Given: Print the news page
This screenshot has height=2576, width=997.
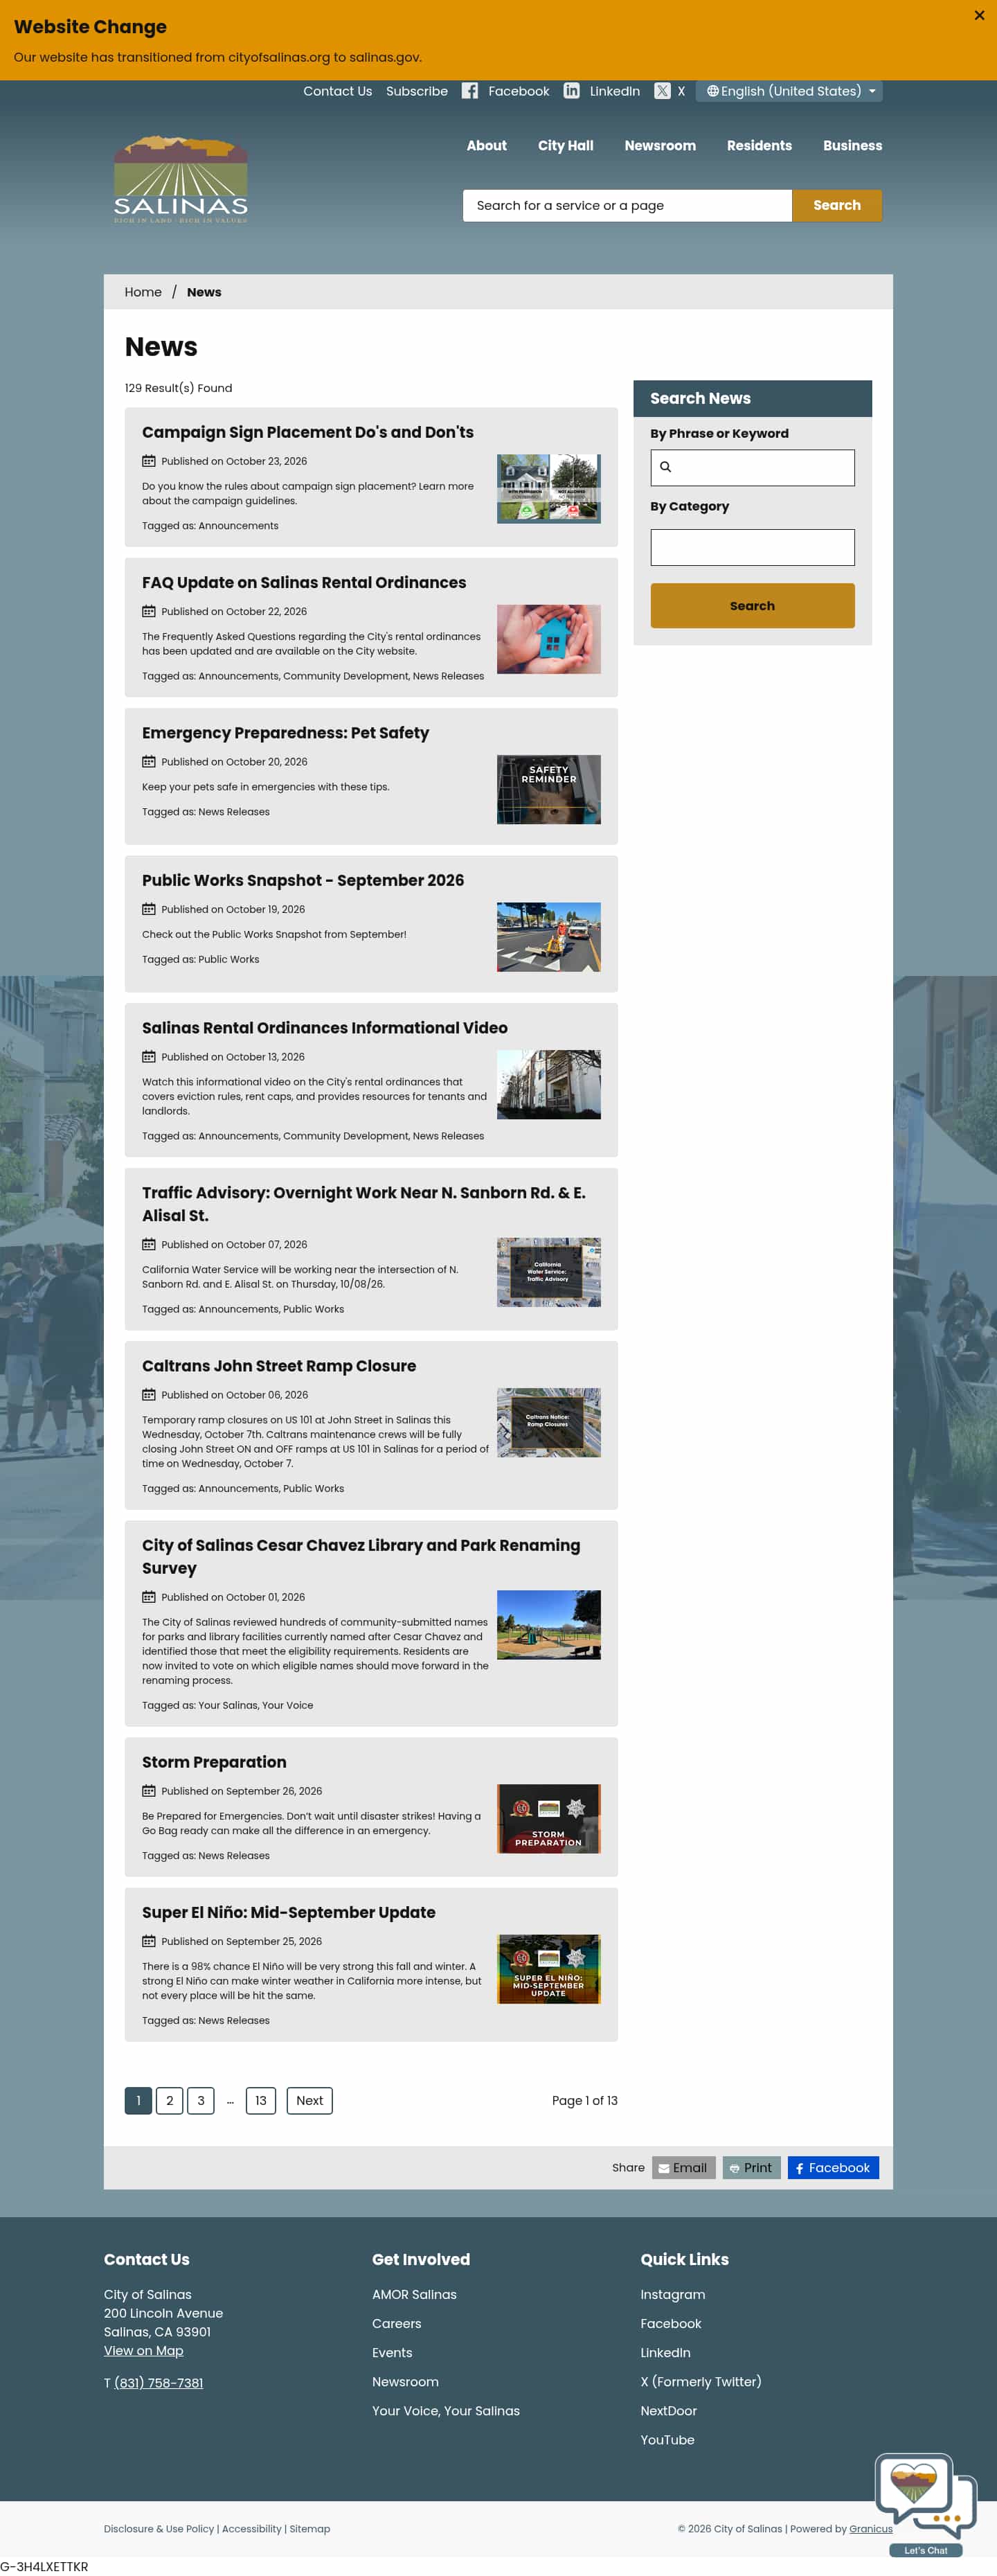Looking at the screenshot, I should pos(751,2168).
